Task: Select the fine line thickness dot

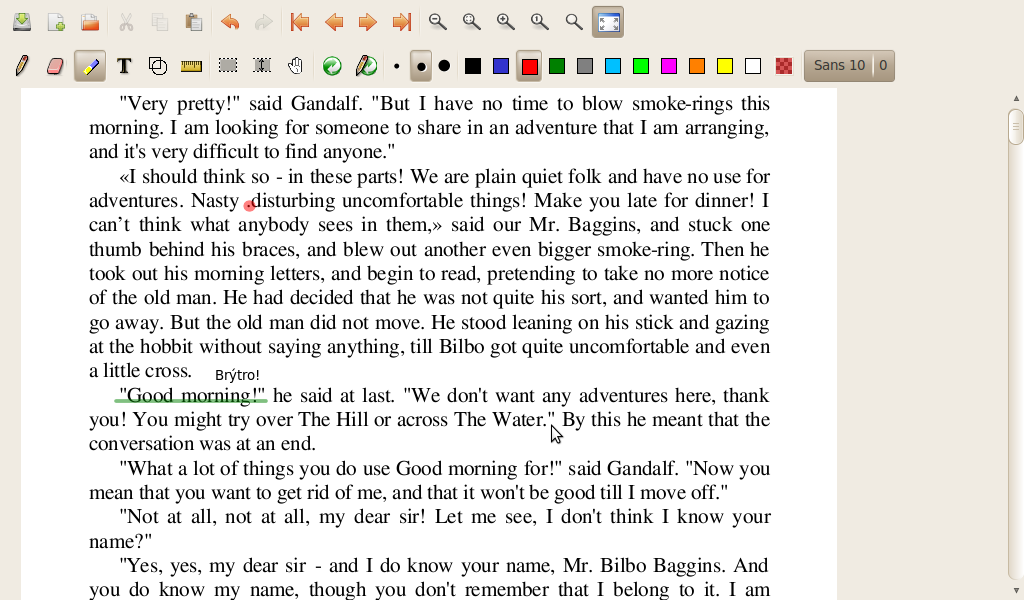Action: tap(396, 66)
